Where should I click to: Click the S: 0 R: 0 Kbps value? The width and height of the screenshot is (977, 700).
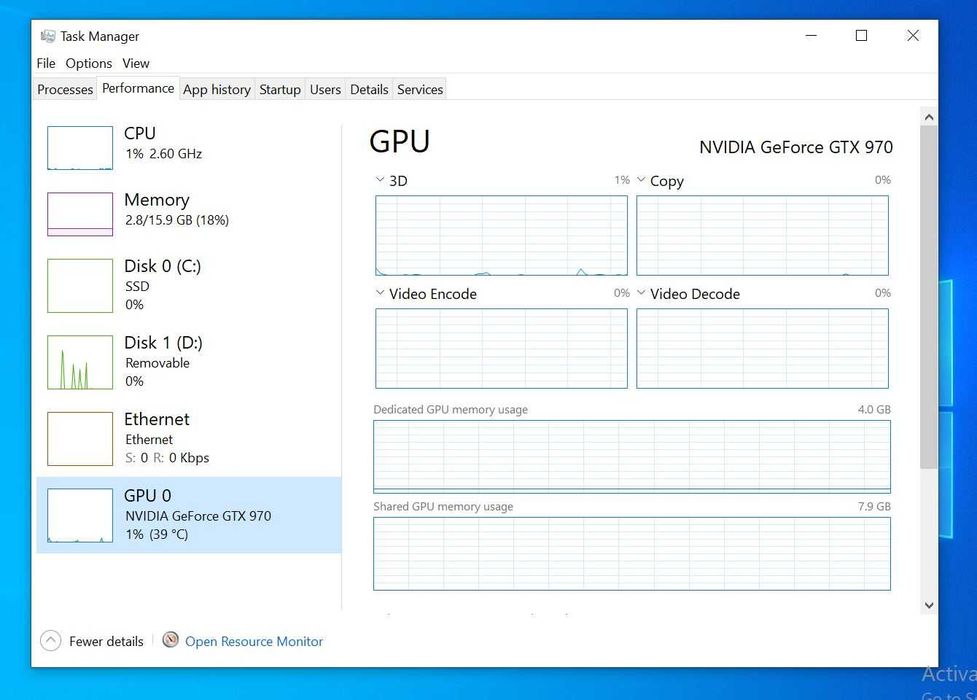(167, 458)
